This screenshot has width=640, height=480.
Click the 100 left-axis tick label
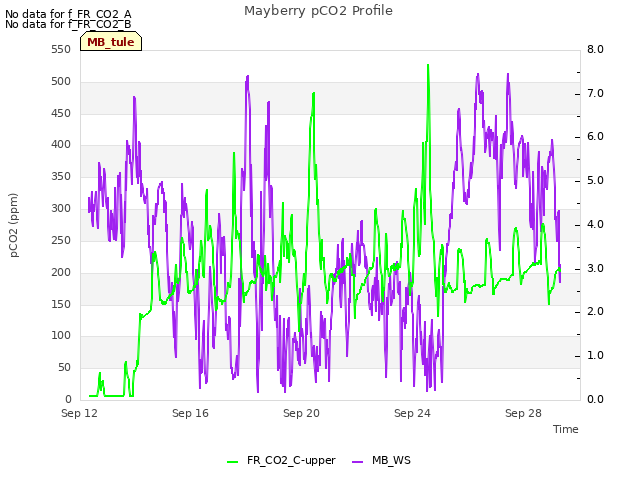pos(61,336)
